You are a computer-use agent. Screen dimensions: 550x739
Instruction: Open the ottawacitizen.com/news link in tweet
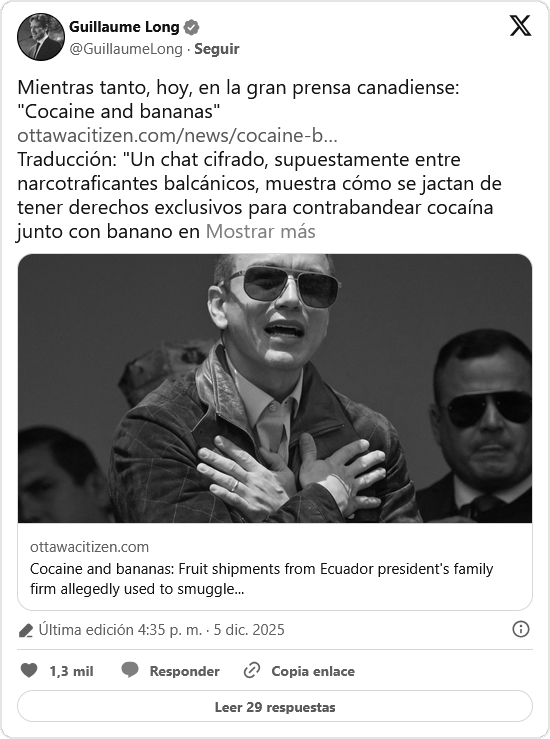(x=177, y=136)
